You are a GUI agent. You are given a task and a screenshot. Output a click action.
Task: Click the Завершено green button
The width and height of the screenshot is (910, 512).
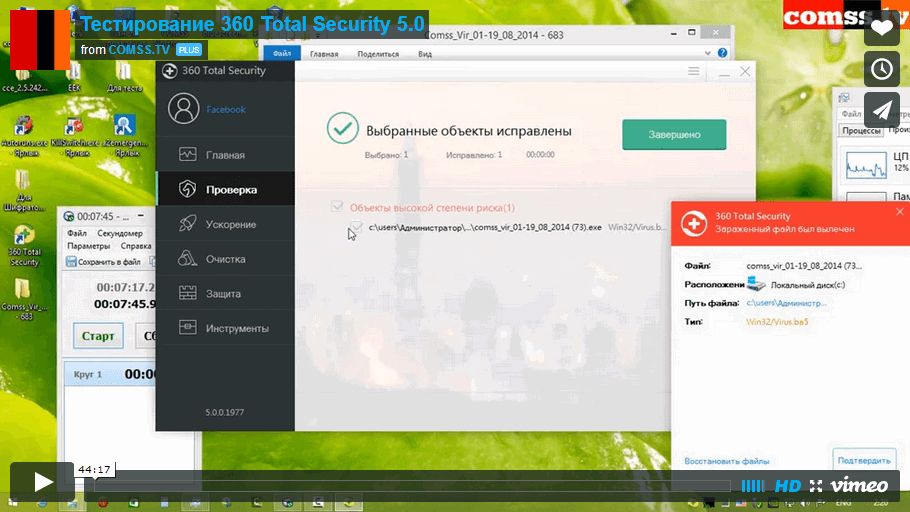point(674,134)
